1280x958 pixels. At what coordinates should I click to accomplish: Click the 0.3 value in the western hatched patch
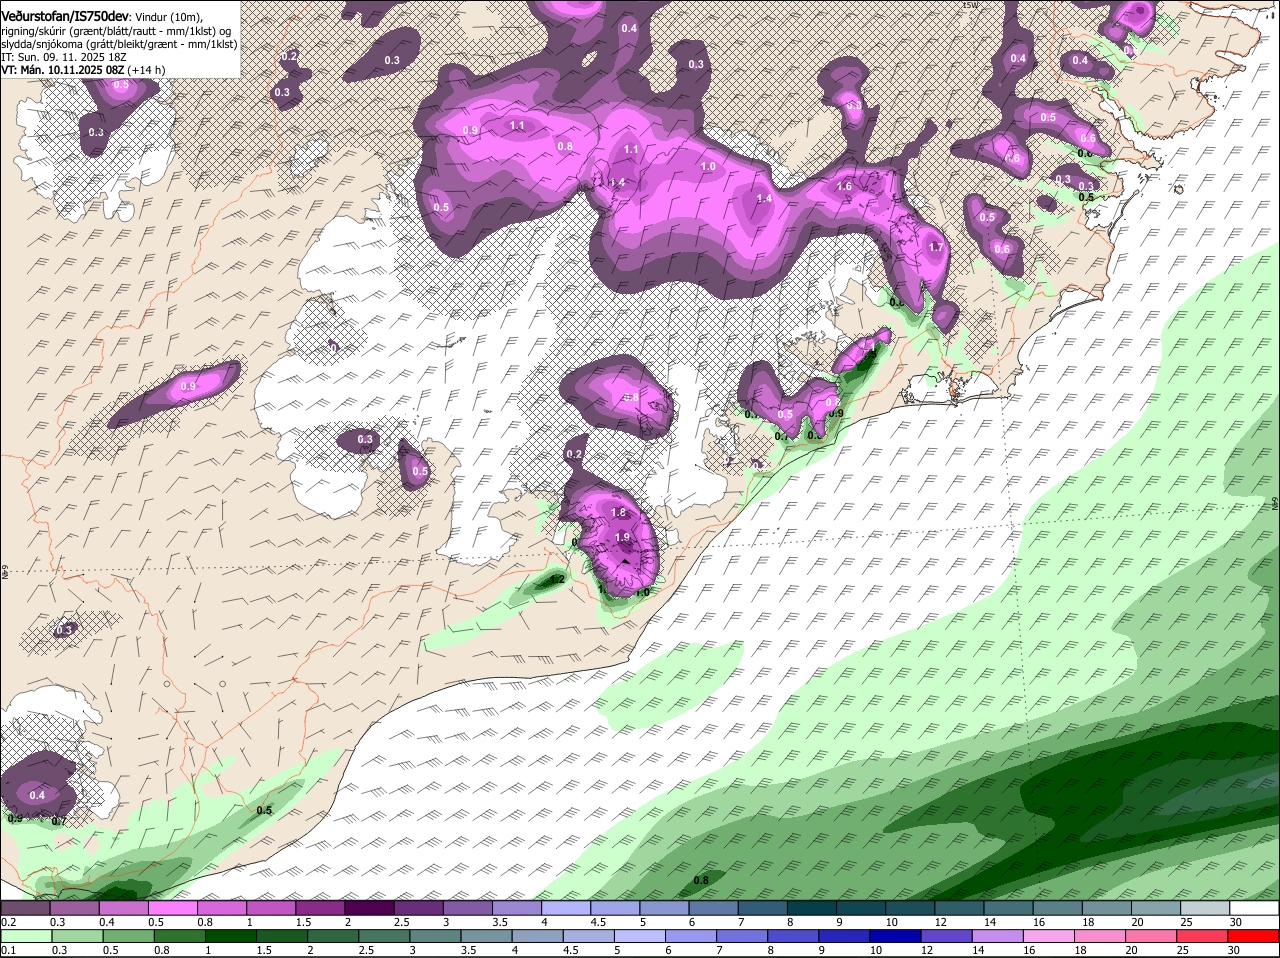[65, 629]
